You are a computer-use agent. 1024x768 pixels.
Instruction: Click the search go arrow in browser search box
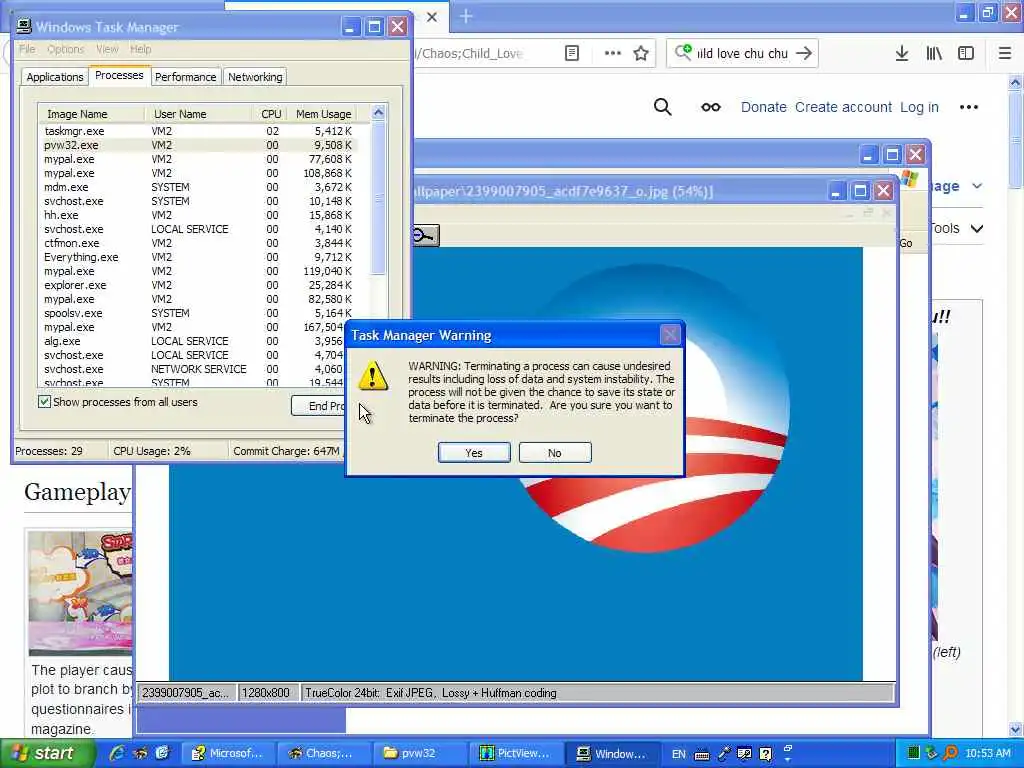805,54
